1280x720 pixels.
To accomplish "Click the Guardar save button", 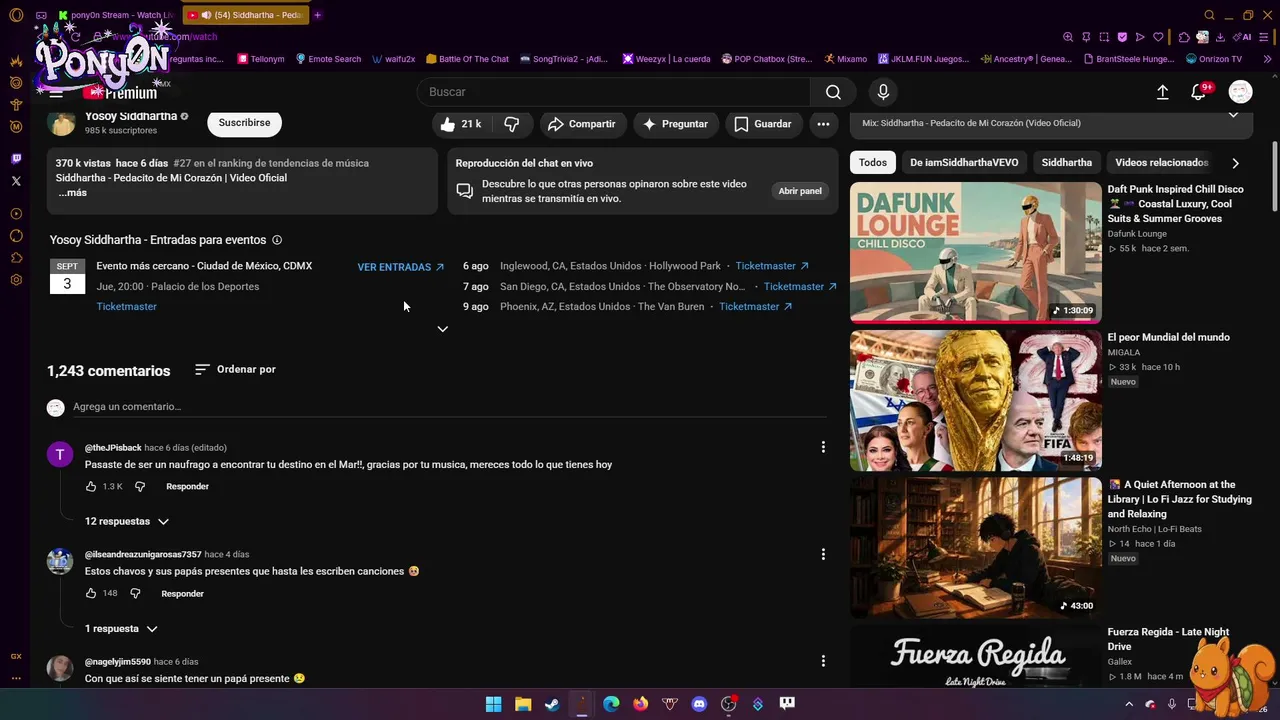I will pyautogui.click(x=763, y=124).
